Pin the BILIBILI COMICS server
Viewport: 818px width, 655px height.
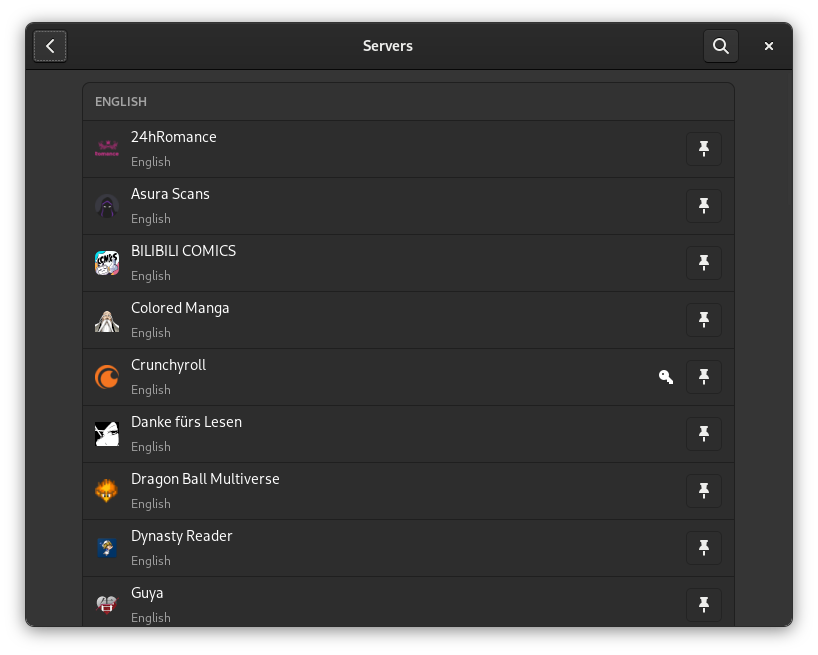[x=704, y=263]
